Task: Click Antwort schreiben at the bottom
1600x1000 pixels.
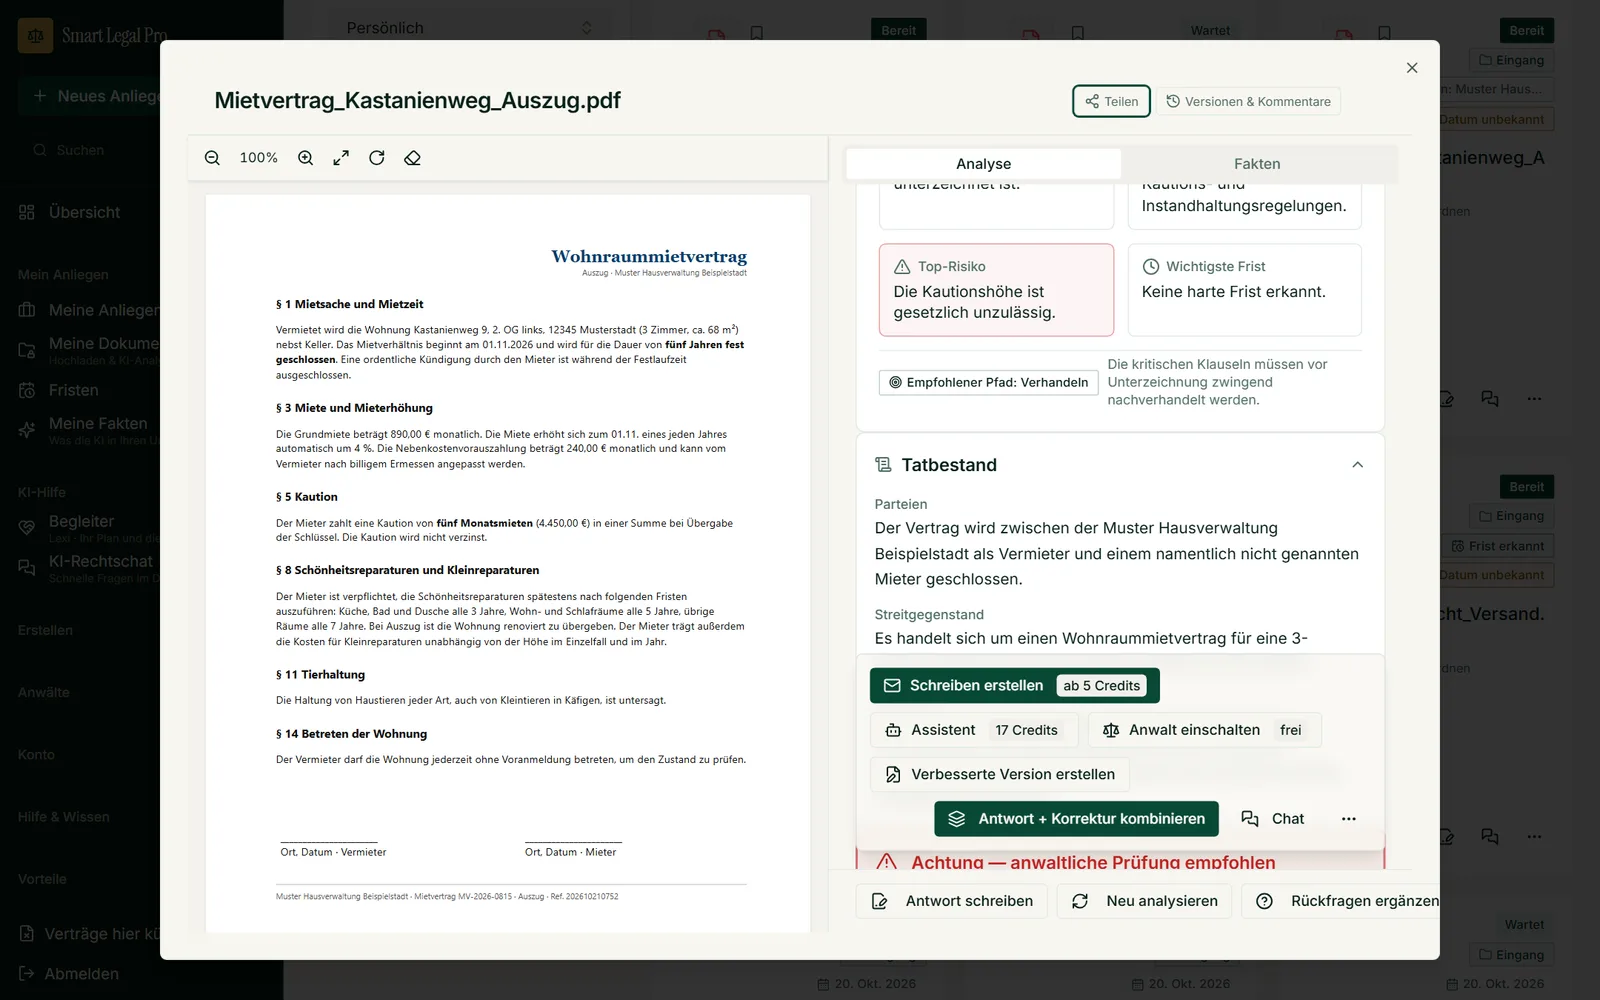Action: (951, 901)
